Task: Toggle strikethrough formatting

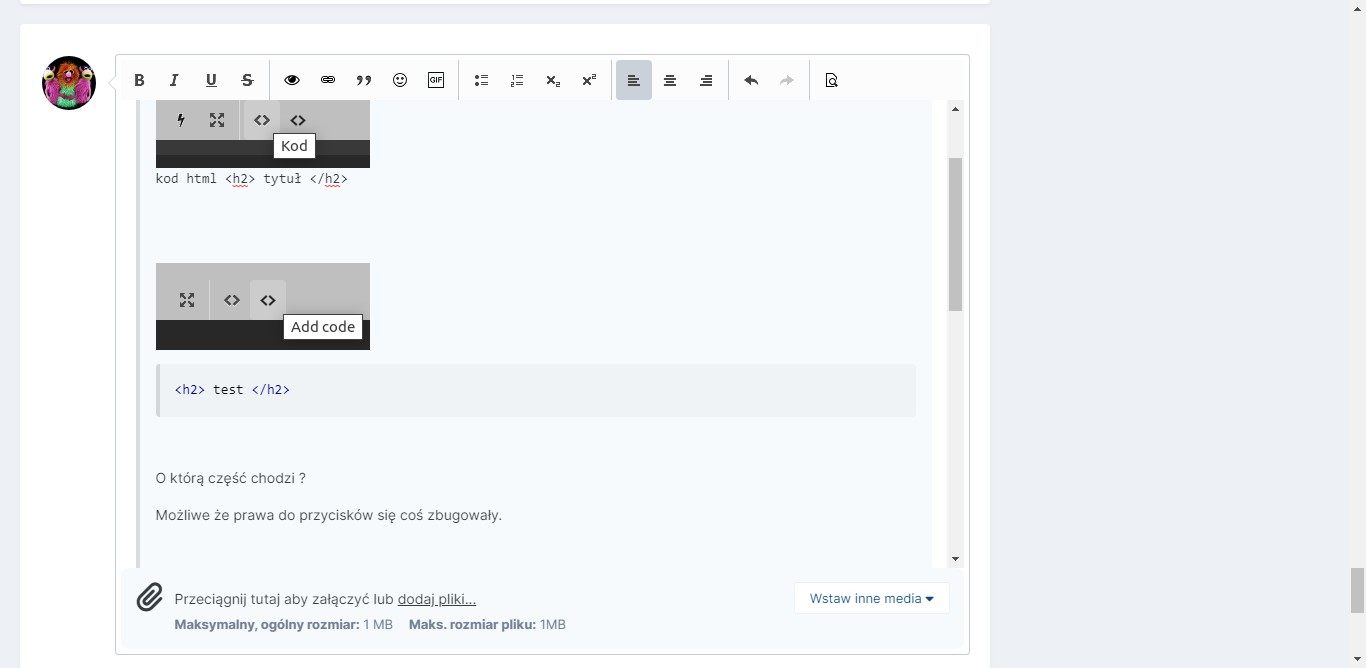Action: tap(247, 80)
